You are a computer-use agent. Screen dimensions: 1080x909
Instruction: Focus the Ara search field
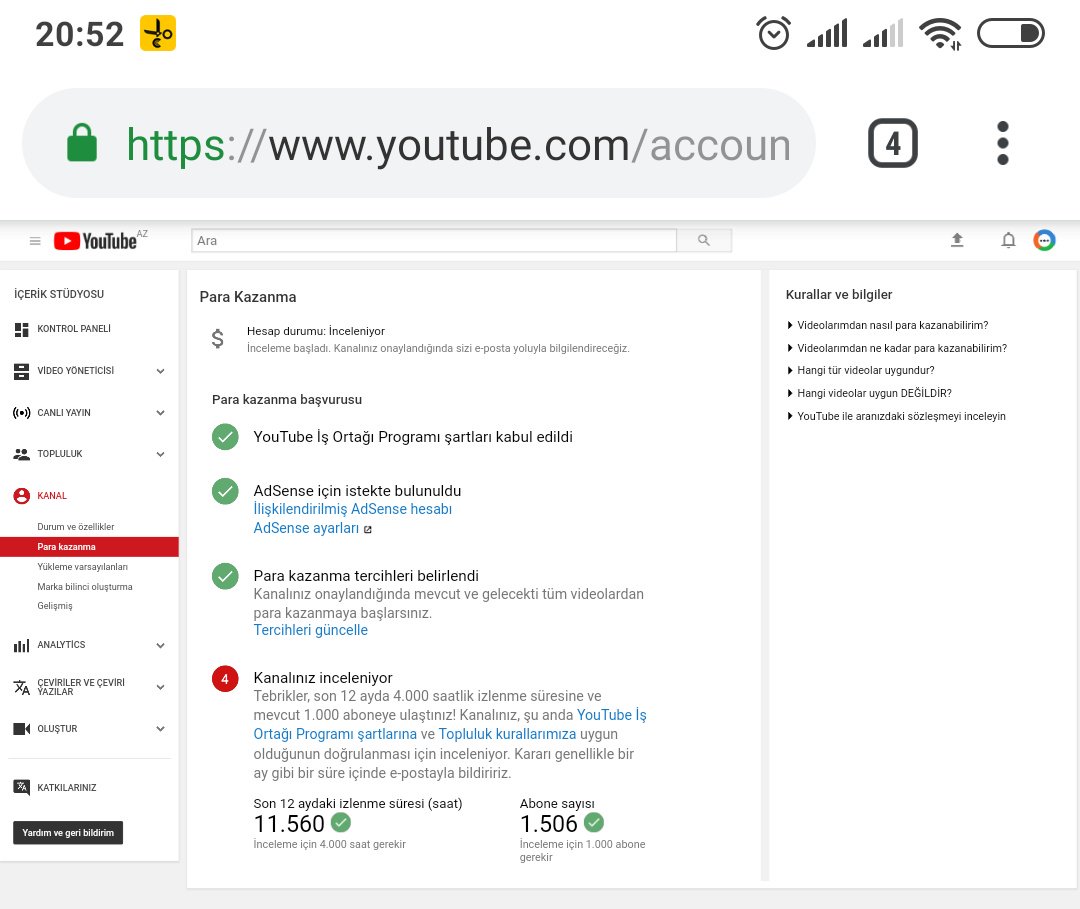click(434, 240)
